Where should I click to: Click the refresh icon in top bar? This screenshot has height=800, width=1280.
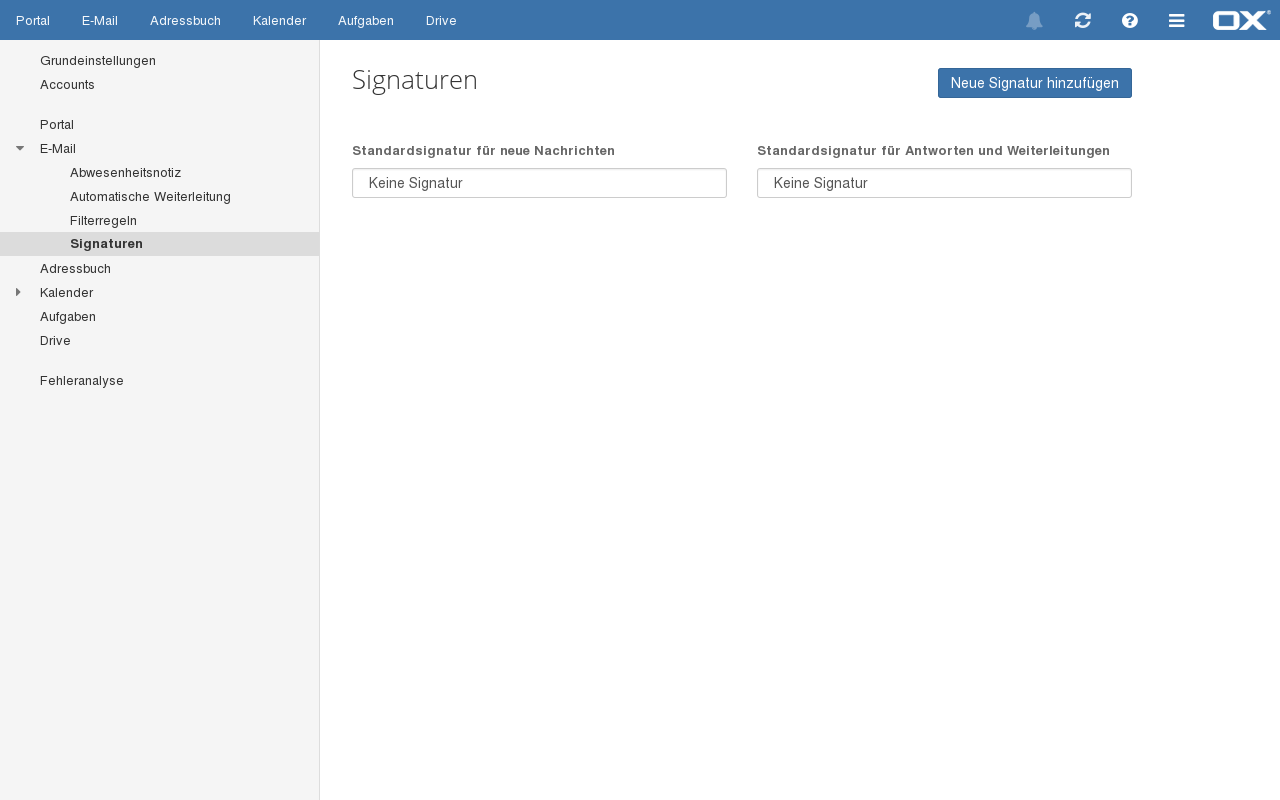pyautogui.click(x=1082, y=20)
